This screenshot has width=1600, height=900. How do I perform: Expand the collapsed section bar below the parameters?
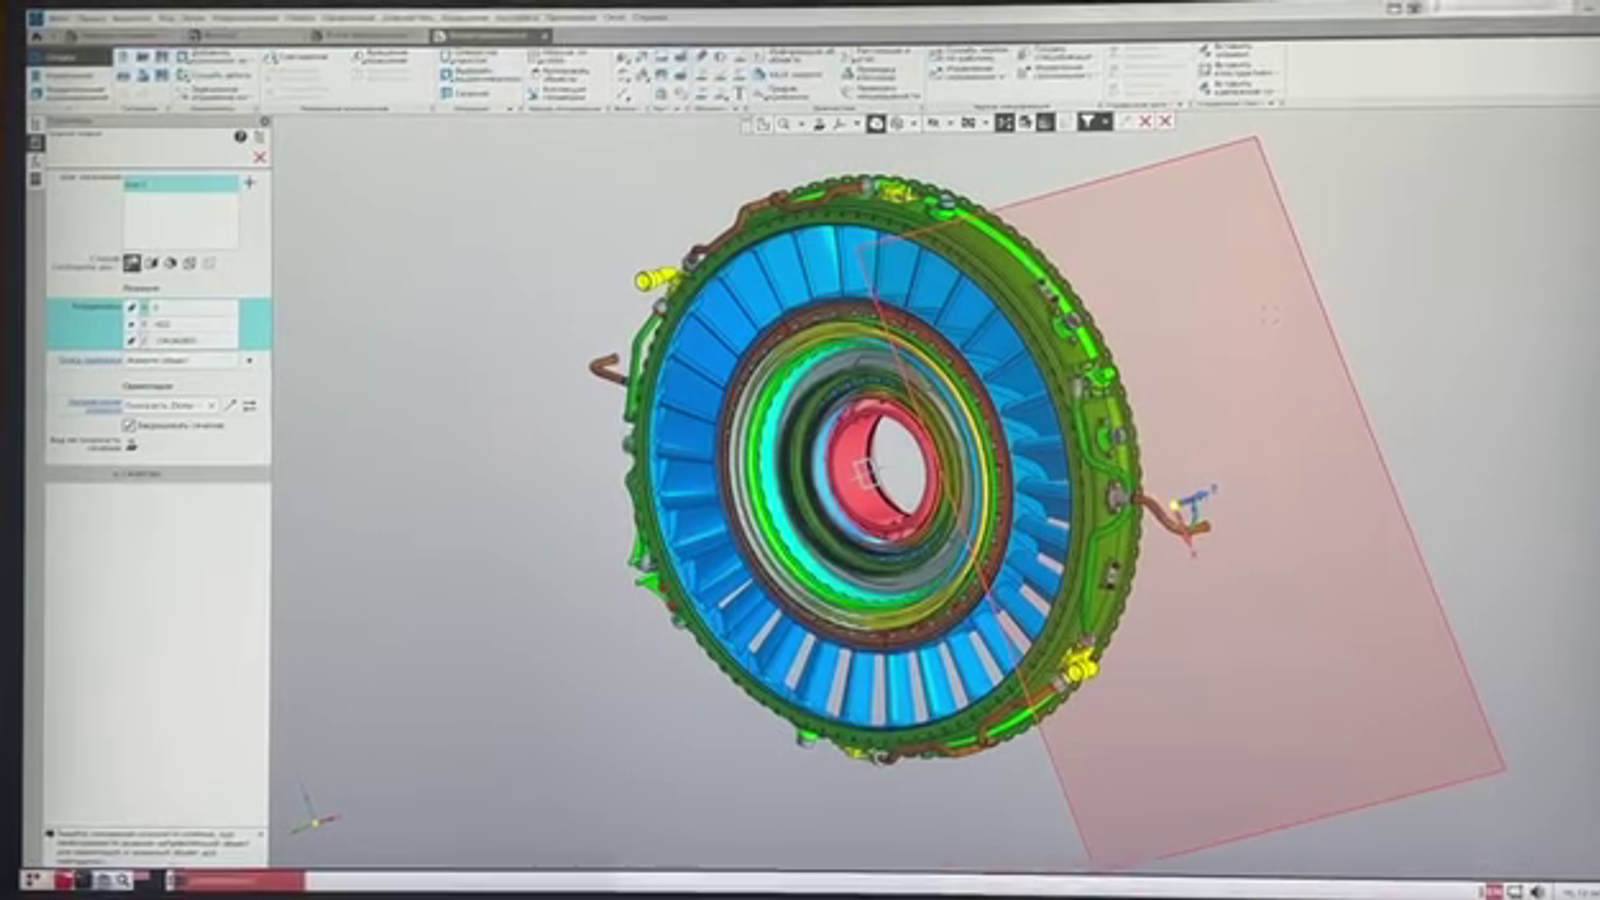(x=158, y=474)
